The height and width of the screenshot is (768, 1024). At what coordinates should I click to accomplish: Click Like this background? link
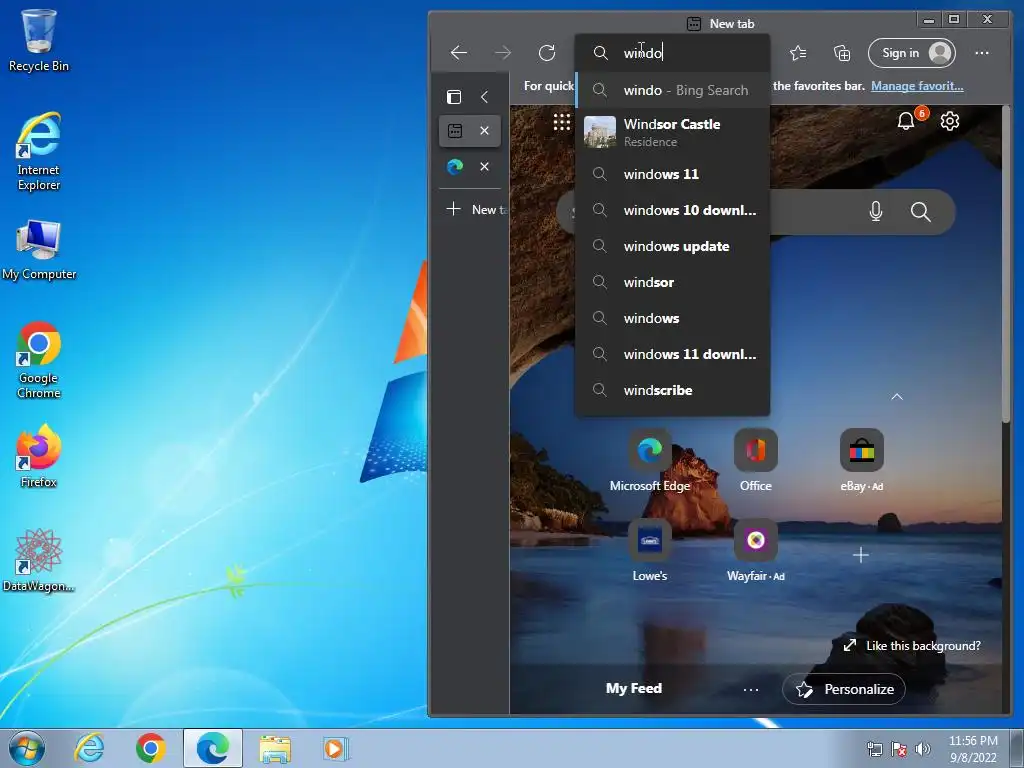[x=913, y=646]
